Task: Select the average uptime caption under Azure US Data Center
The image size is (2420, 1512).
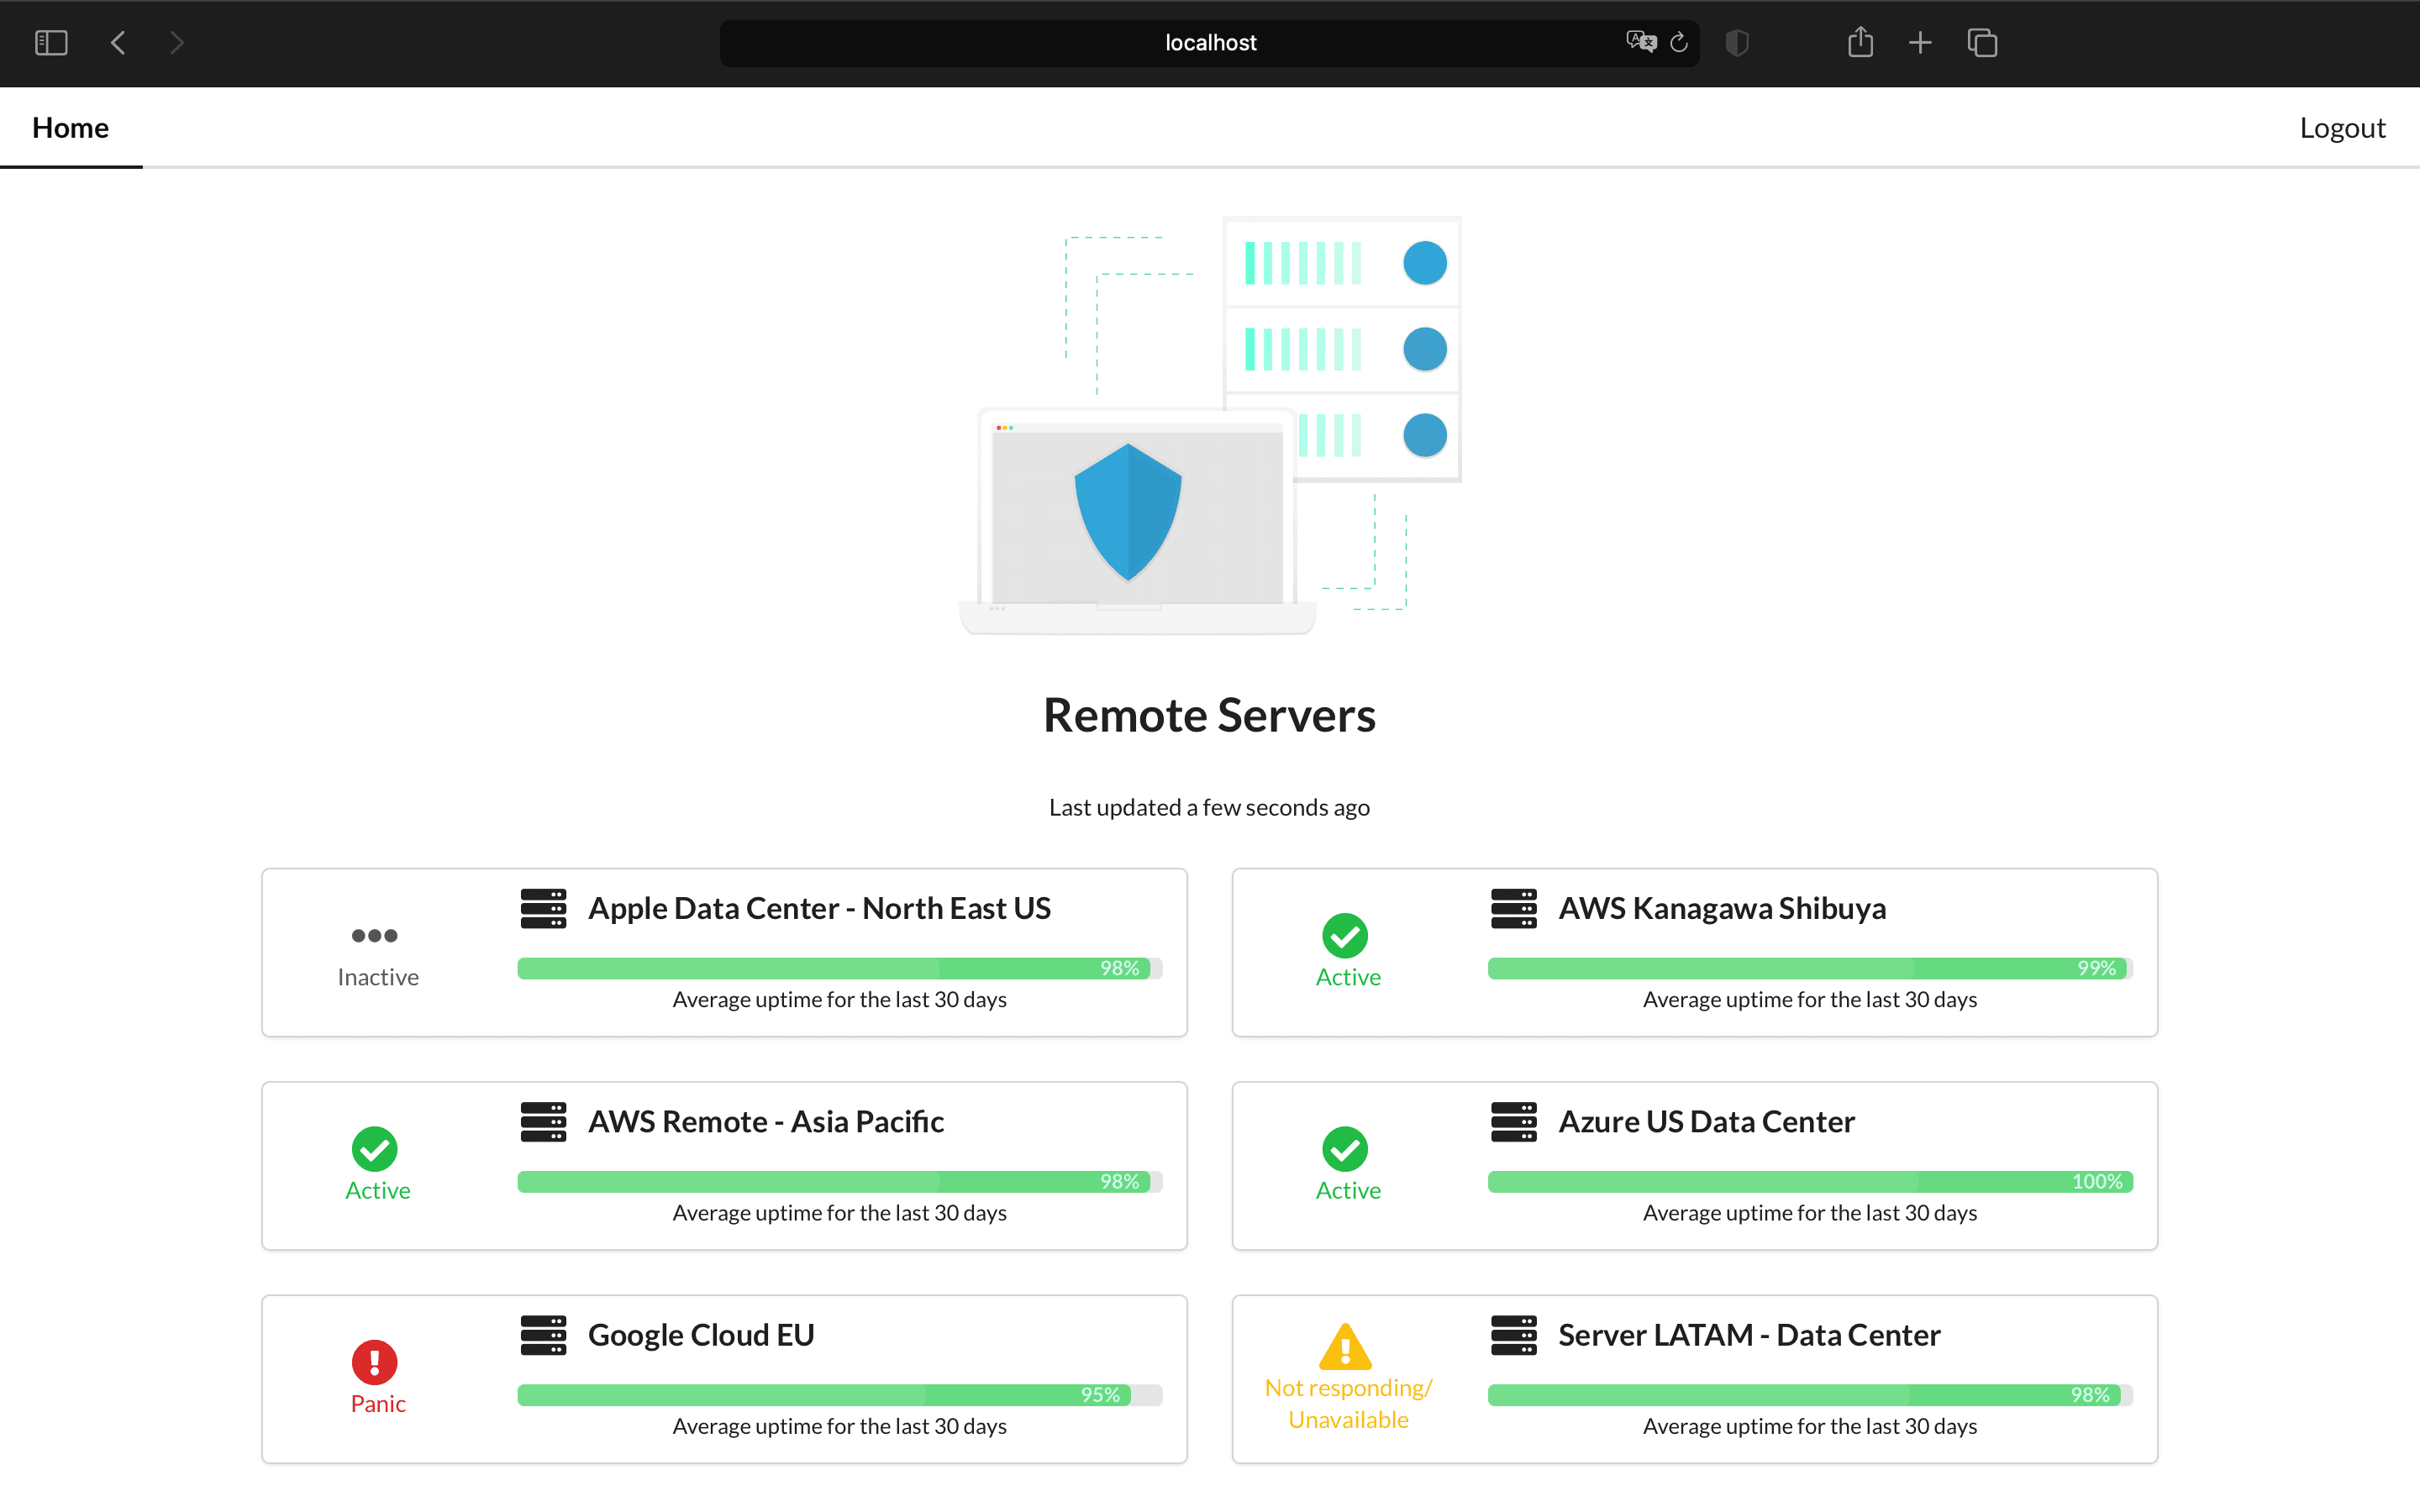Action: 1810,1213
